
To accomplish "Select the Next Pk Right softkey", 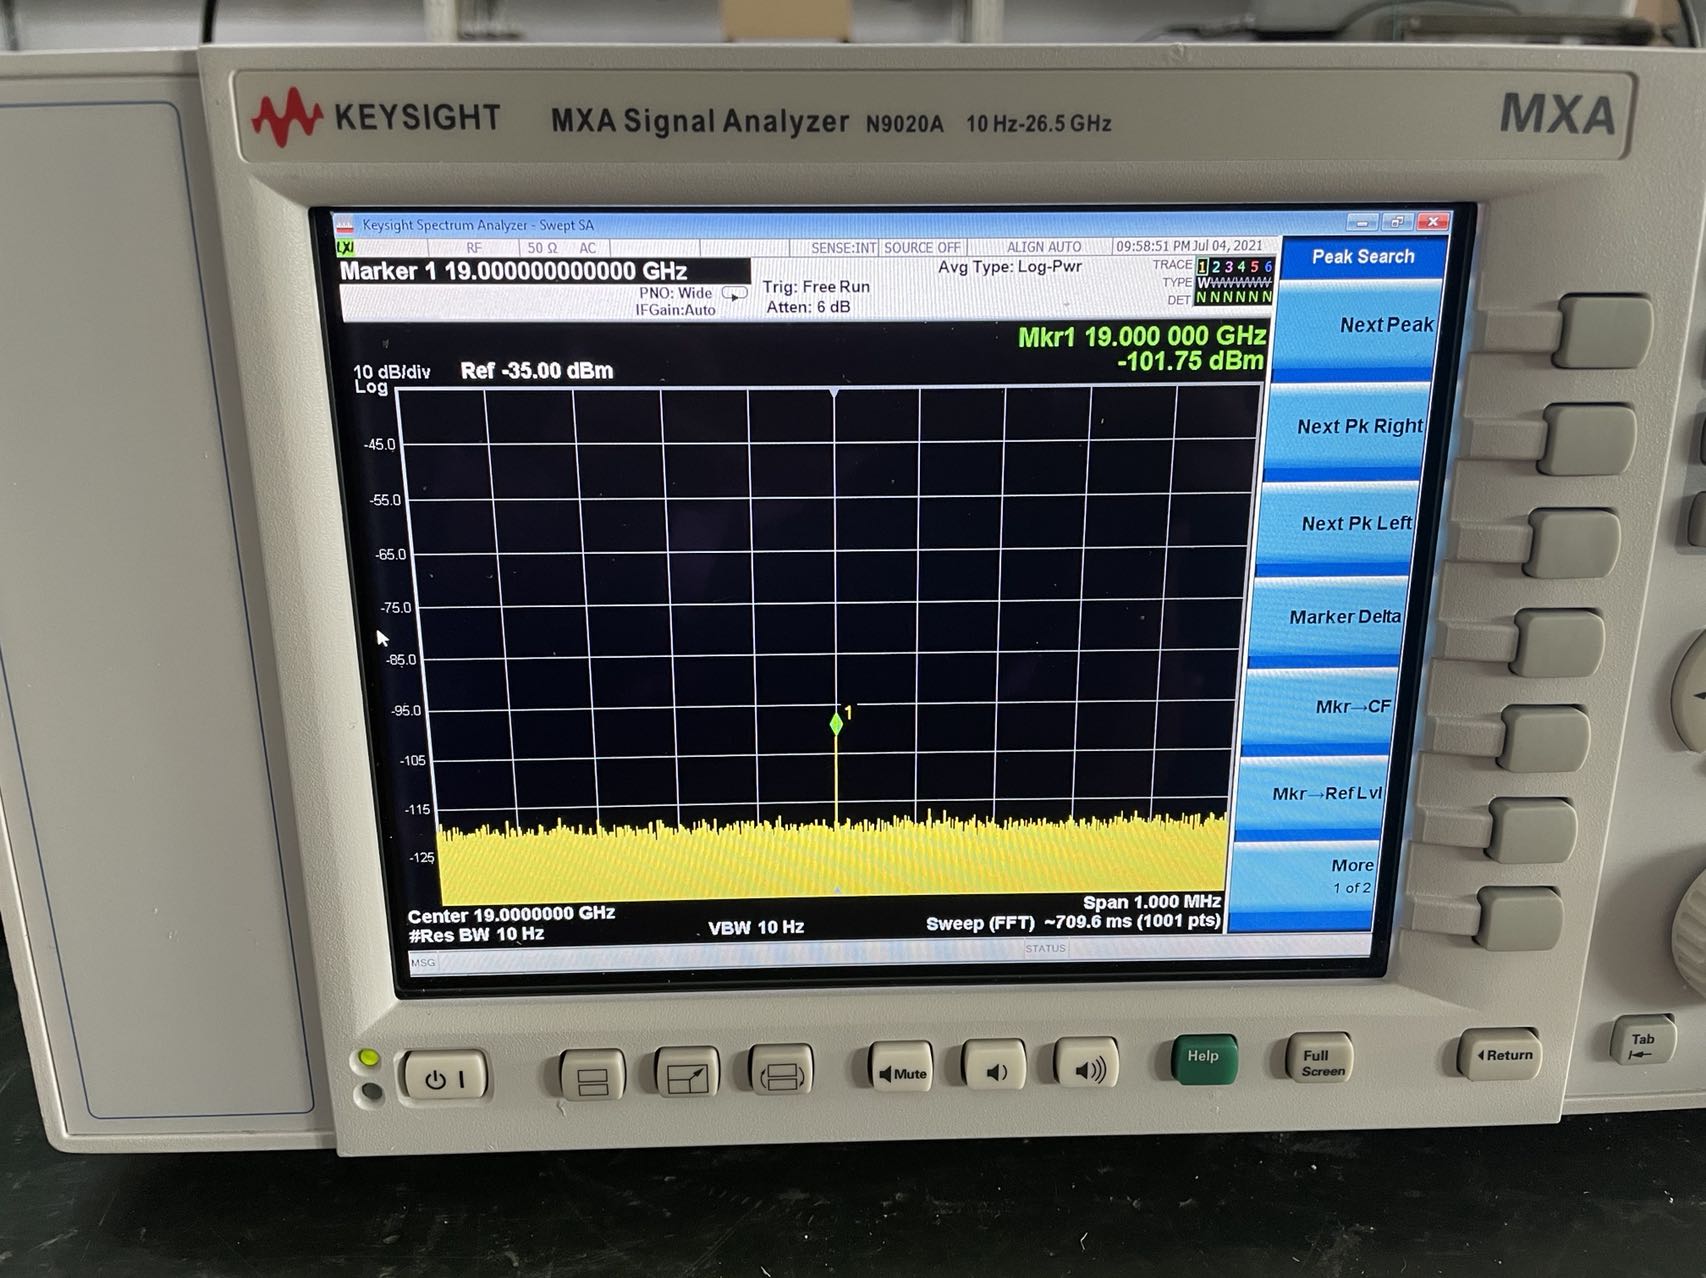I will (1359, 426).
